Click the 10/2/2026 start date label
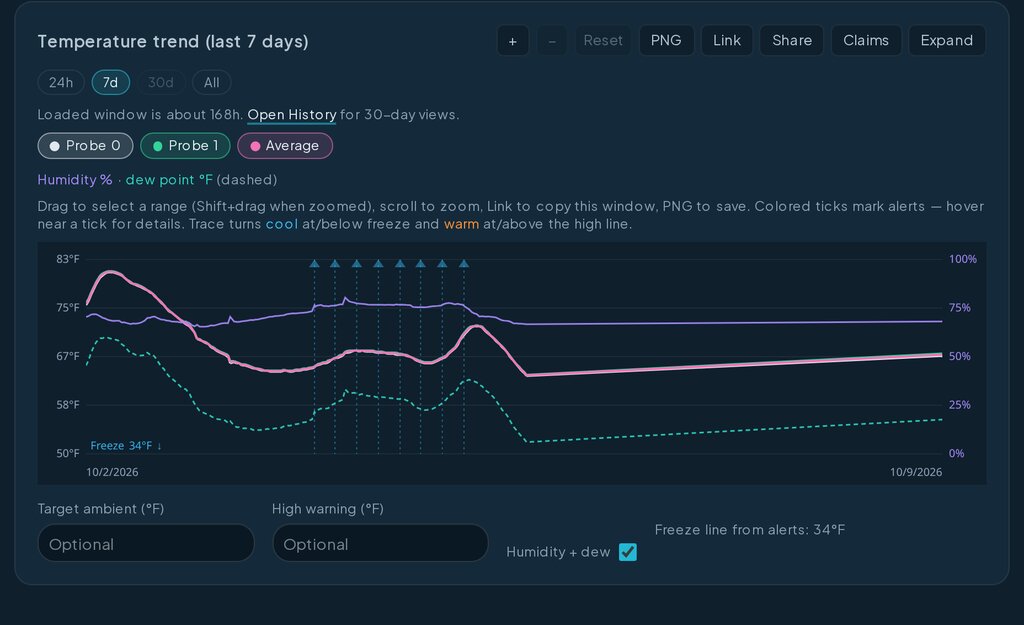The image size is (1024, 625). (x=112, y=472)
